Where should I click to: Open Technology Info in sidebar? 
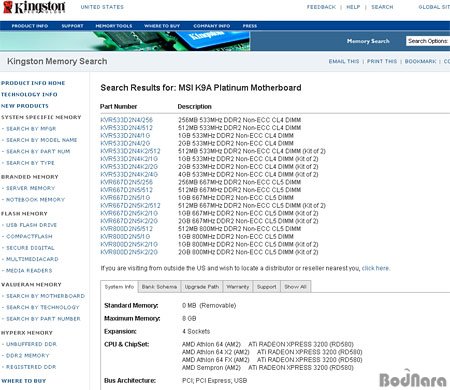pyautogui.click(x=29, y=94)
